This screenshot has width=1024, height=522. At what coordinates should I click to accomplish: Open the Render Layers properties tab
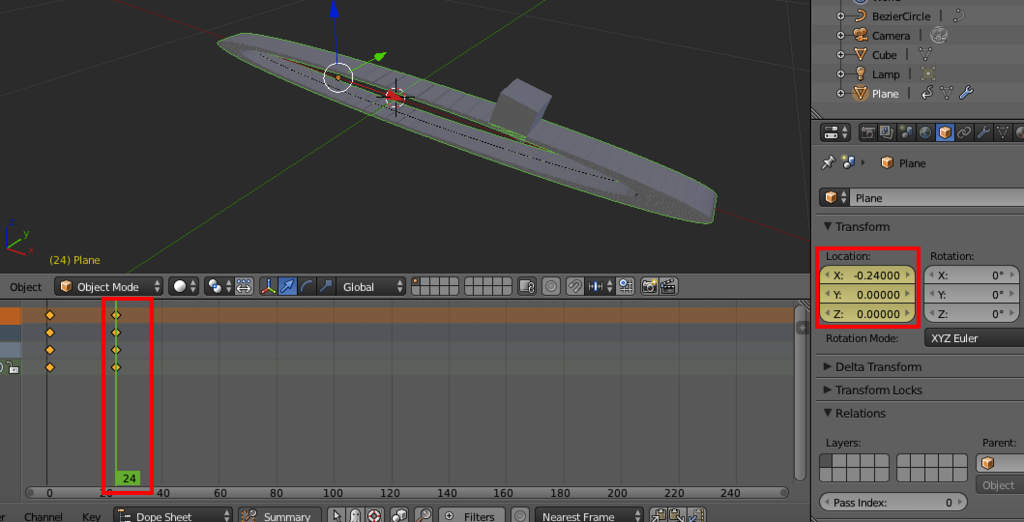tap(887, 133)
